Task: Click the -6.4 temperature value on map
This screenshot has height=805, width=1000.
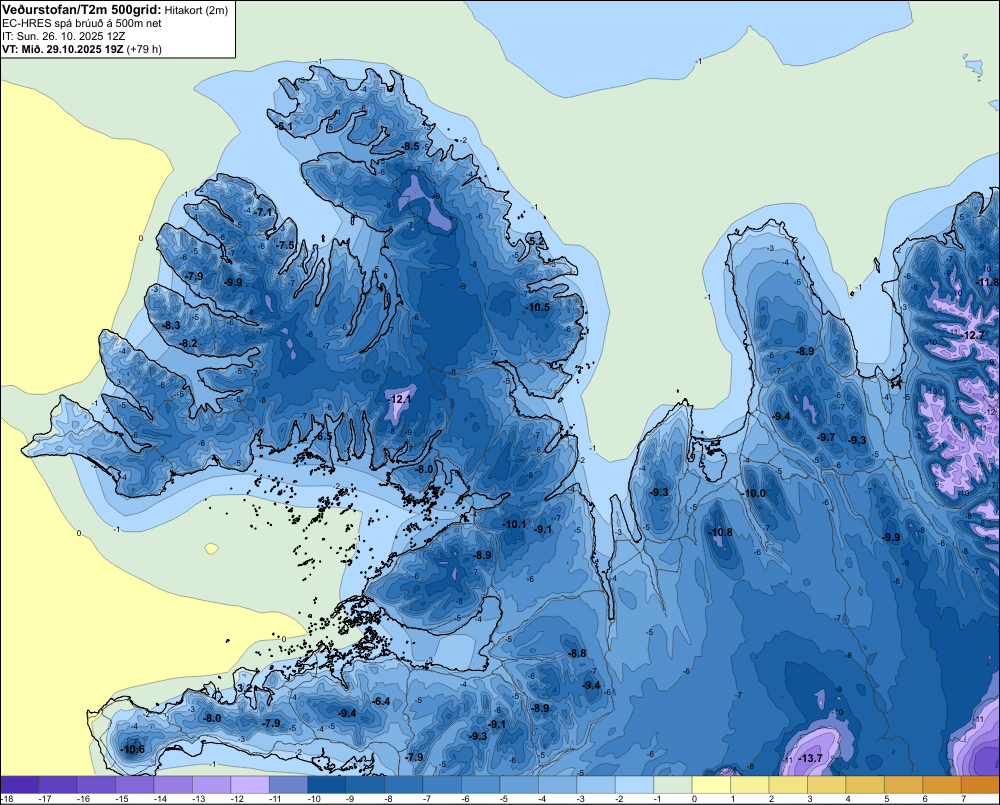Action: coord(381,702)
